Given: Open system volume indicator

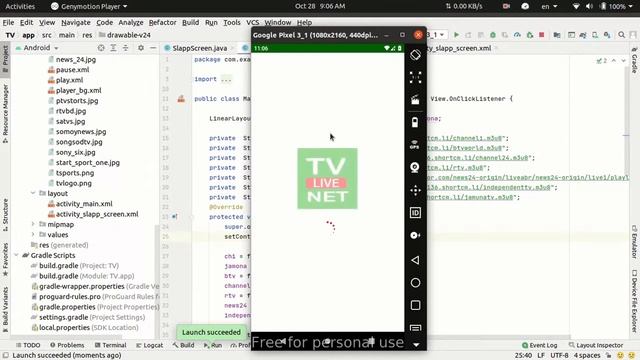Looking at the screenshot, I should tap(589, 6).
